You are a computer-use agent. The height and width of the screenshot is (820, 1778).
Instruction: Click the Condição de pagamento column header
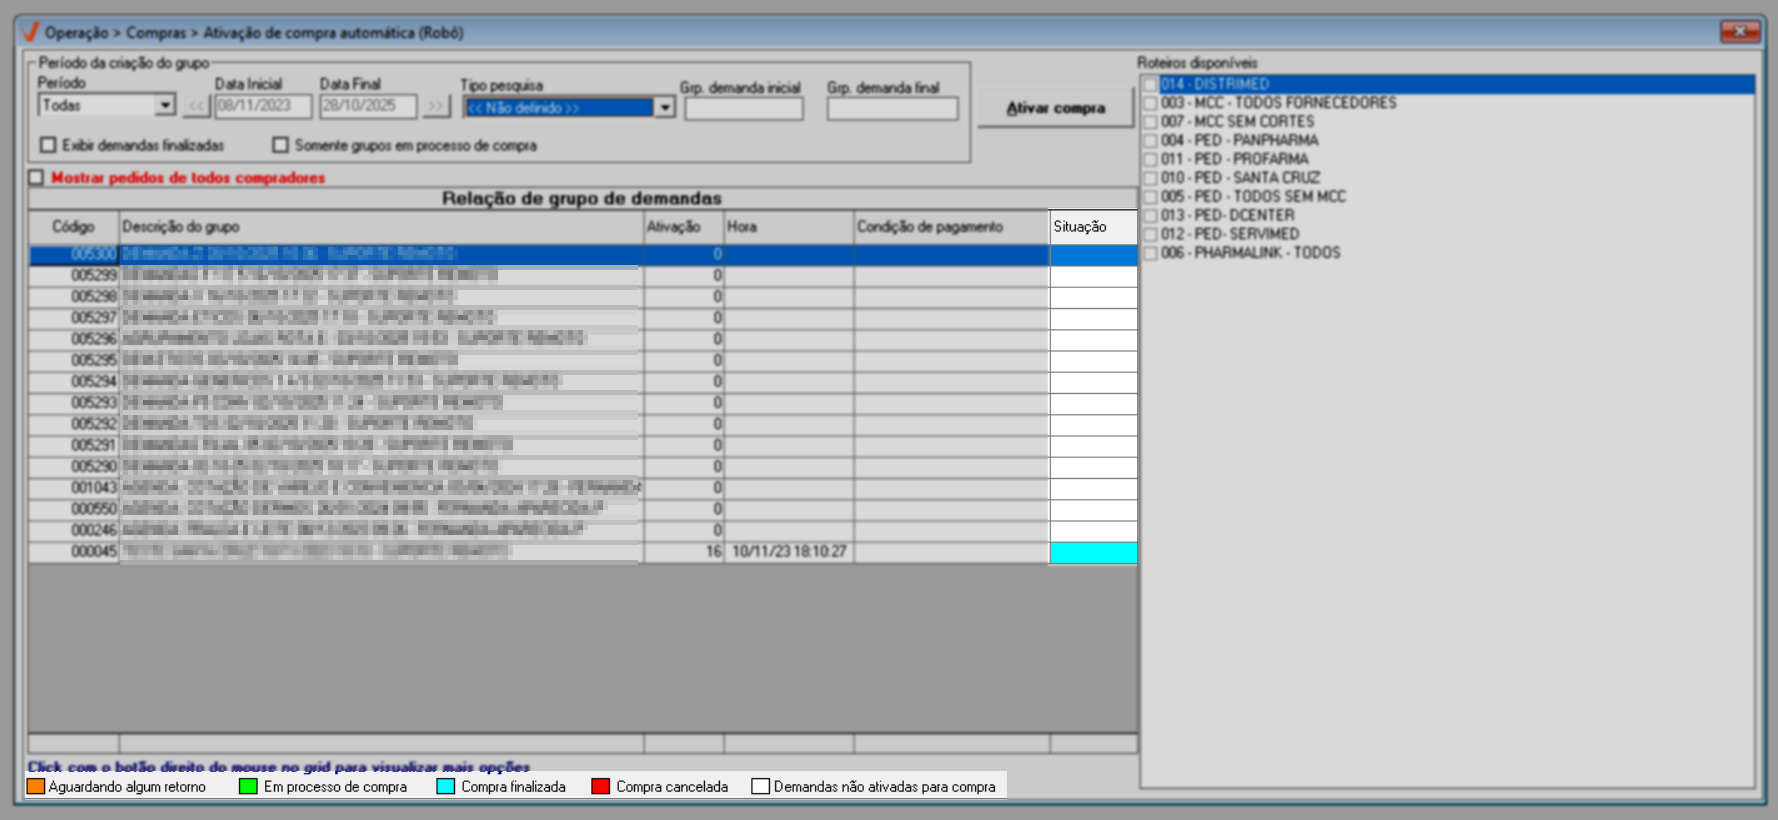pyautogui.click(x=952, y=227)
